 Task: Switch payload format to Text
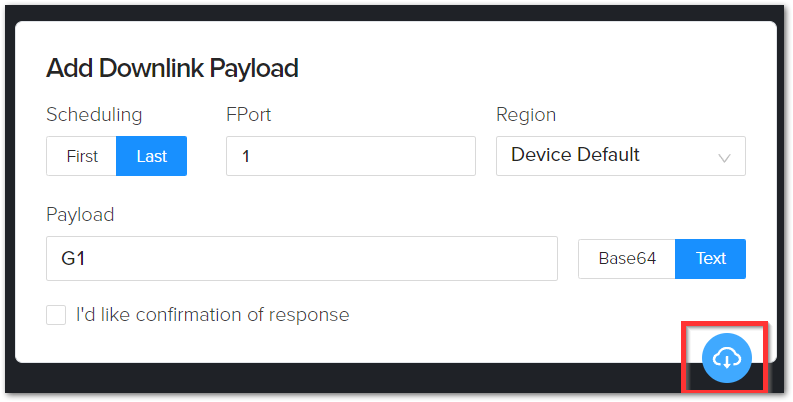pyautogui.click(x=710, y=258)
